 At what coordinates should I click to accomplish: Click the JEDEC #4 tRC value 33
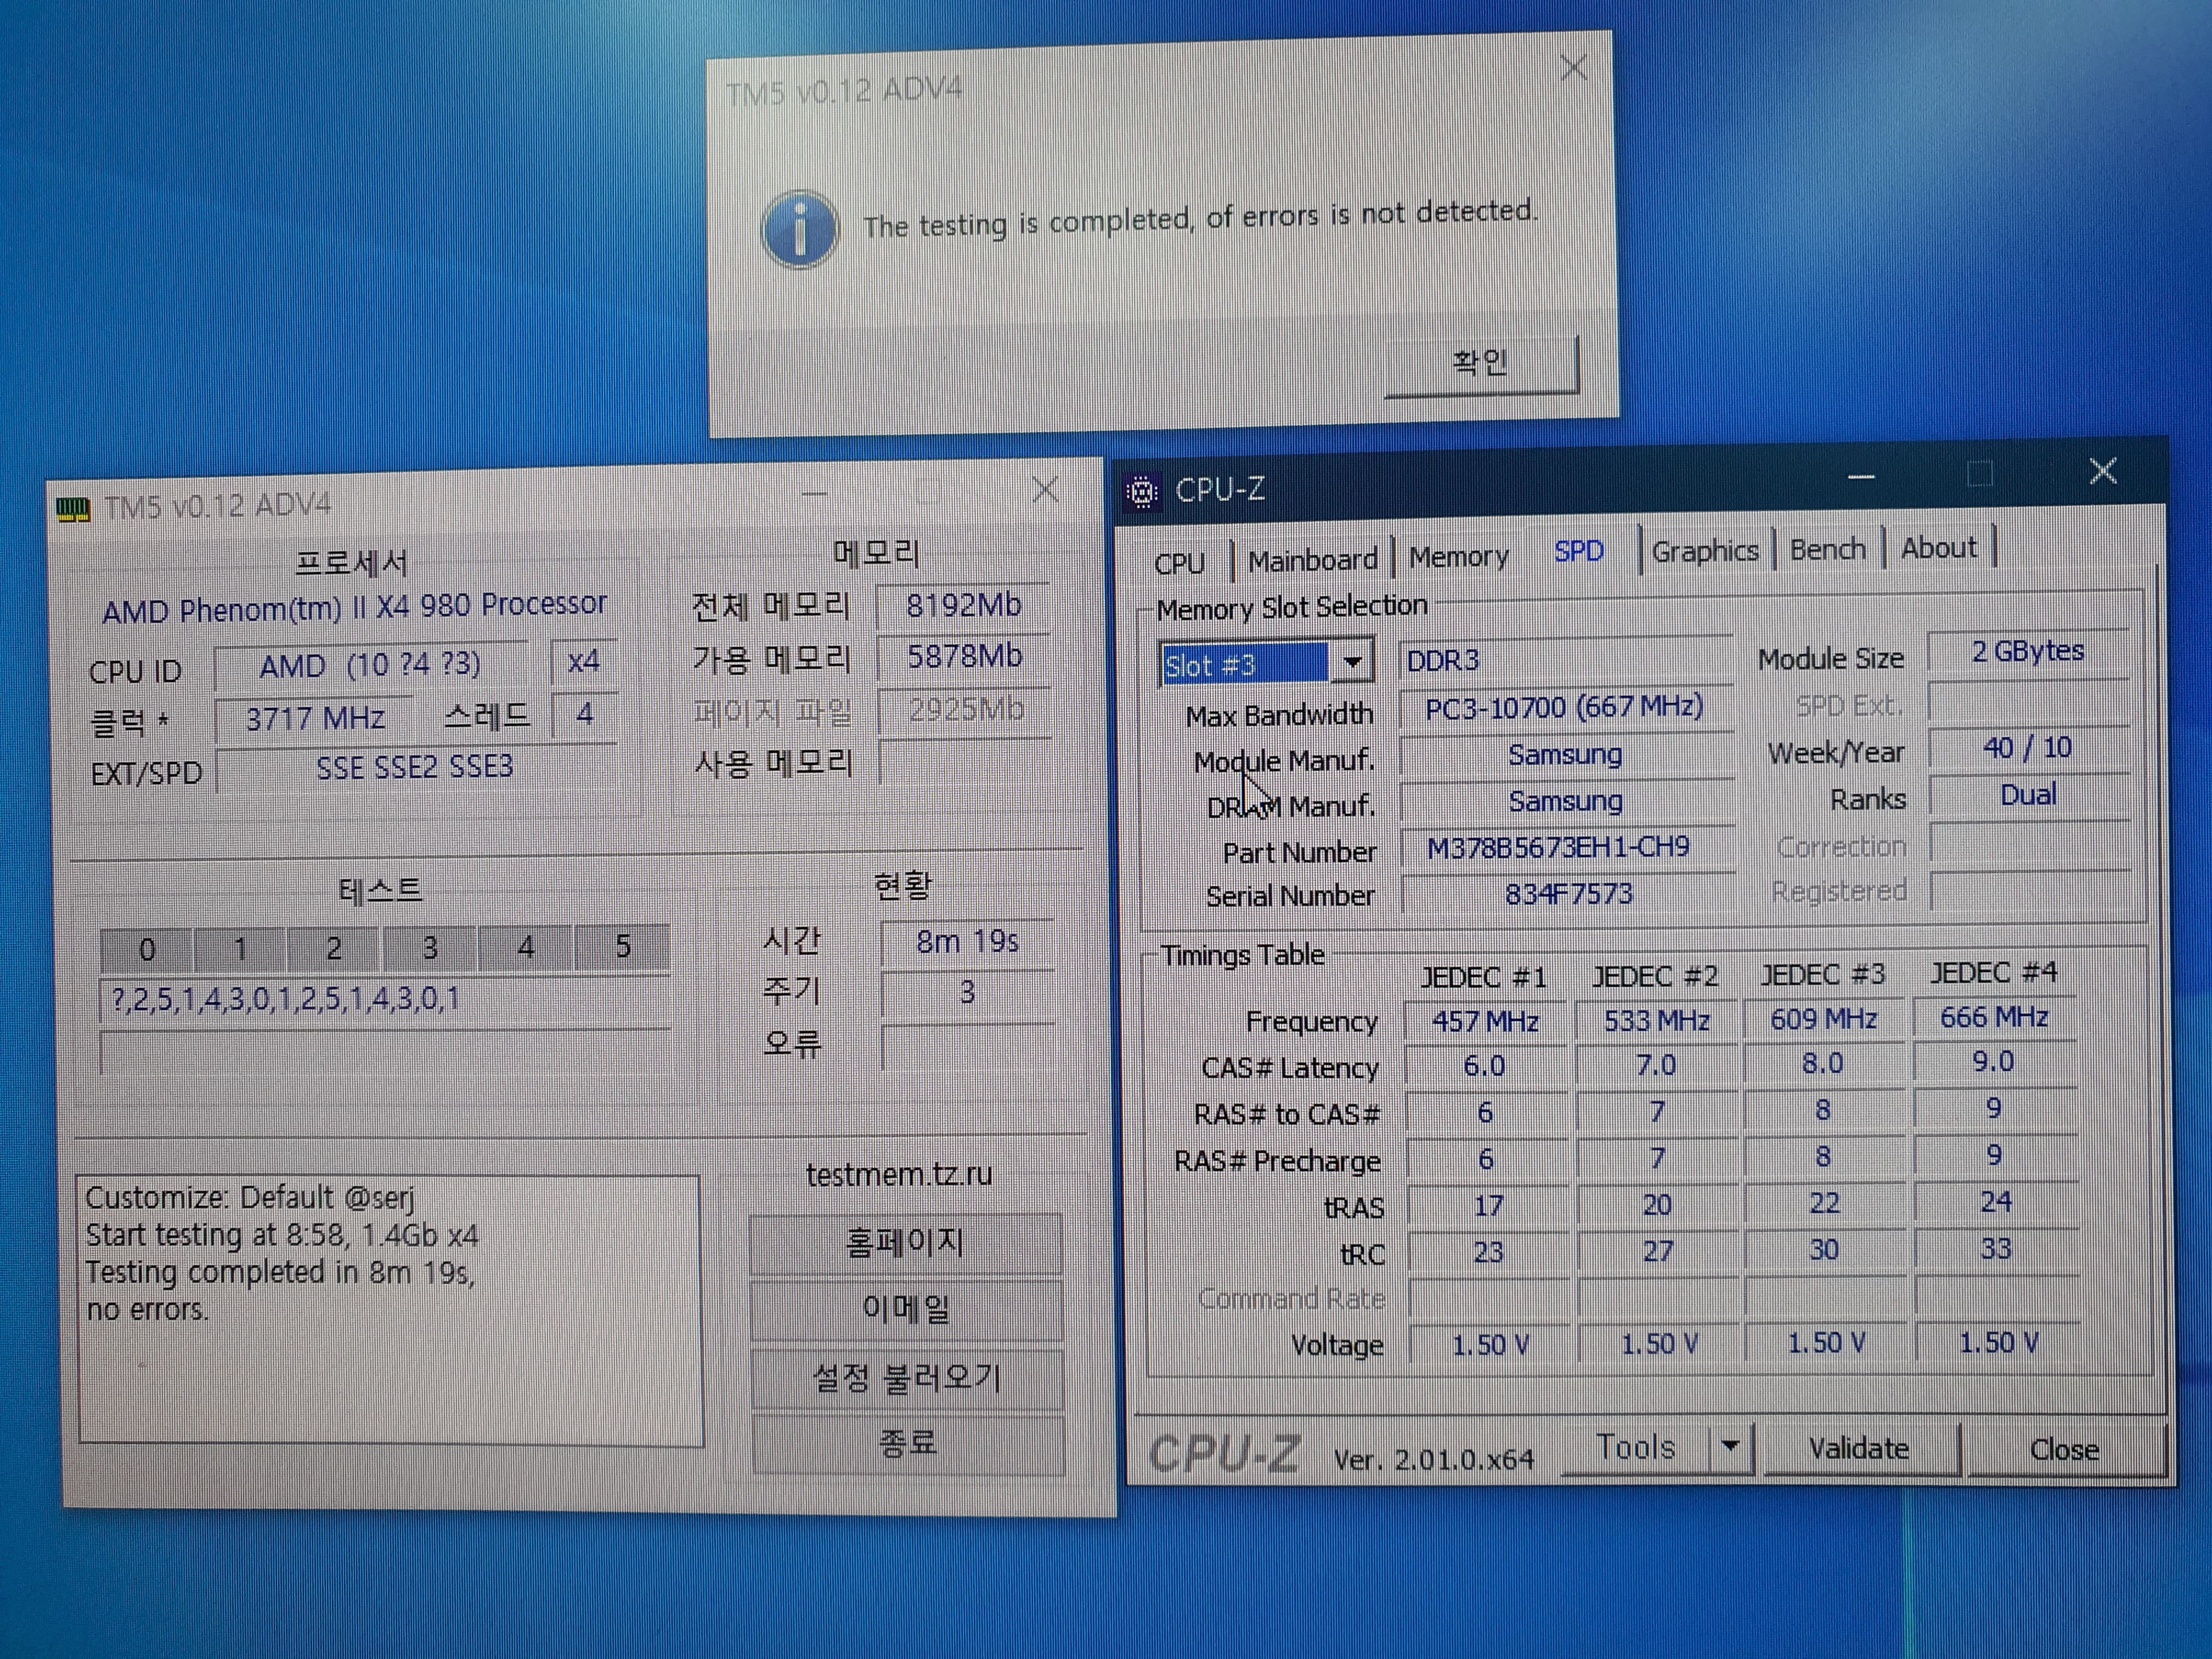(x=1995, y=1249)
